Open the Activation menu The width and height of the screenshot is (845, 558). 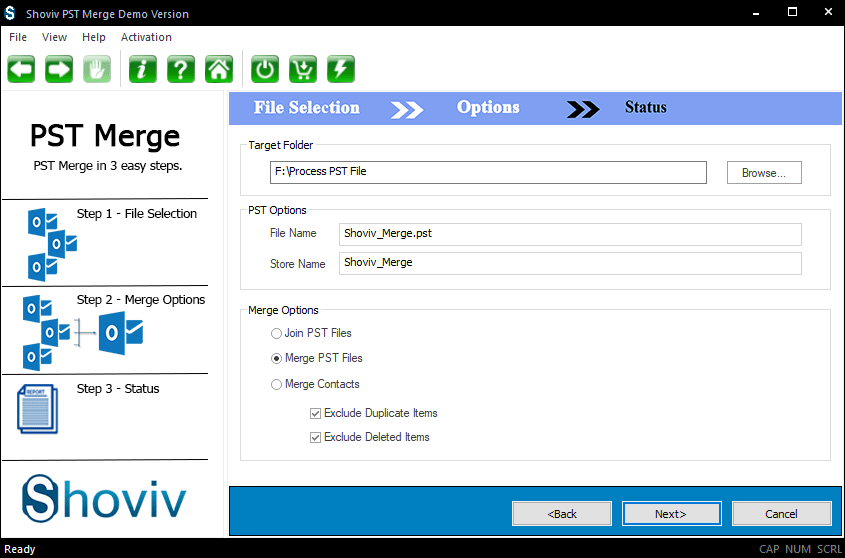(x=146, y=37)
